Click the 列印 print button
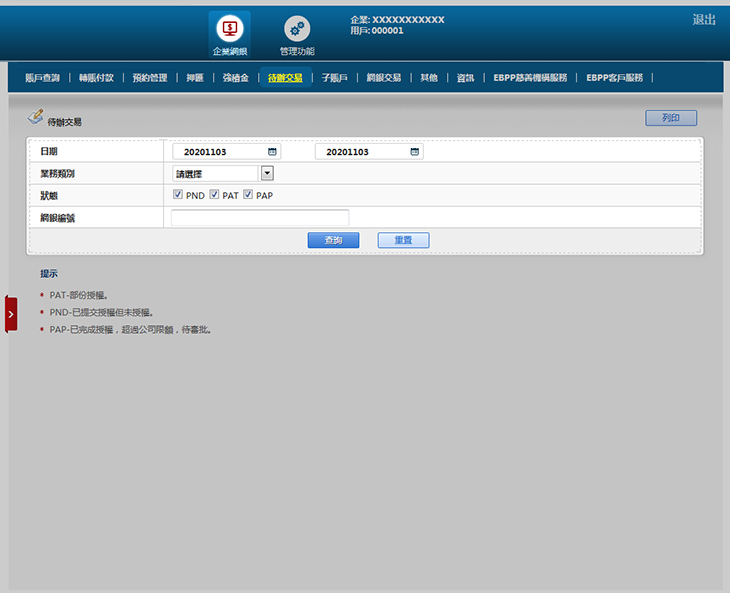Screen dimensions: 730x593 [671, 118]
